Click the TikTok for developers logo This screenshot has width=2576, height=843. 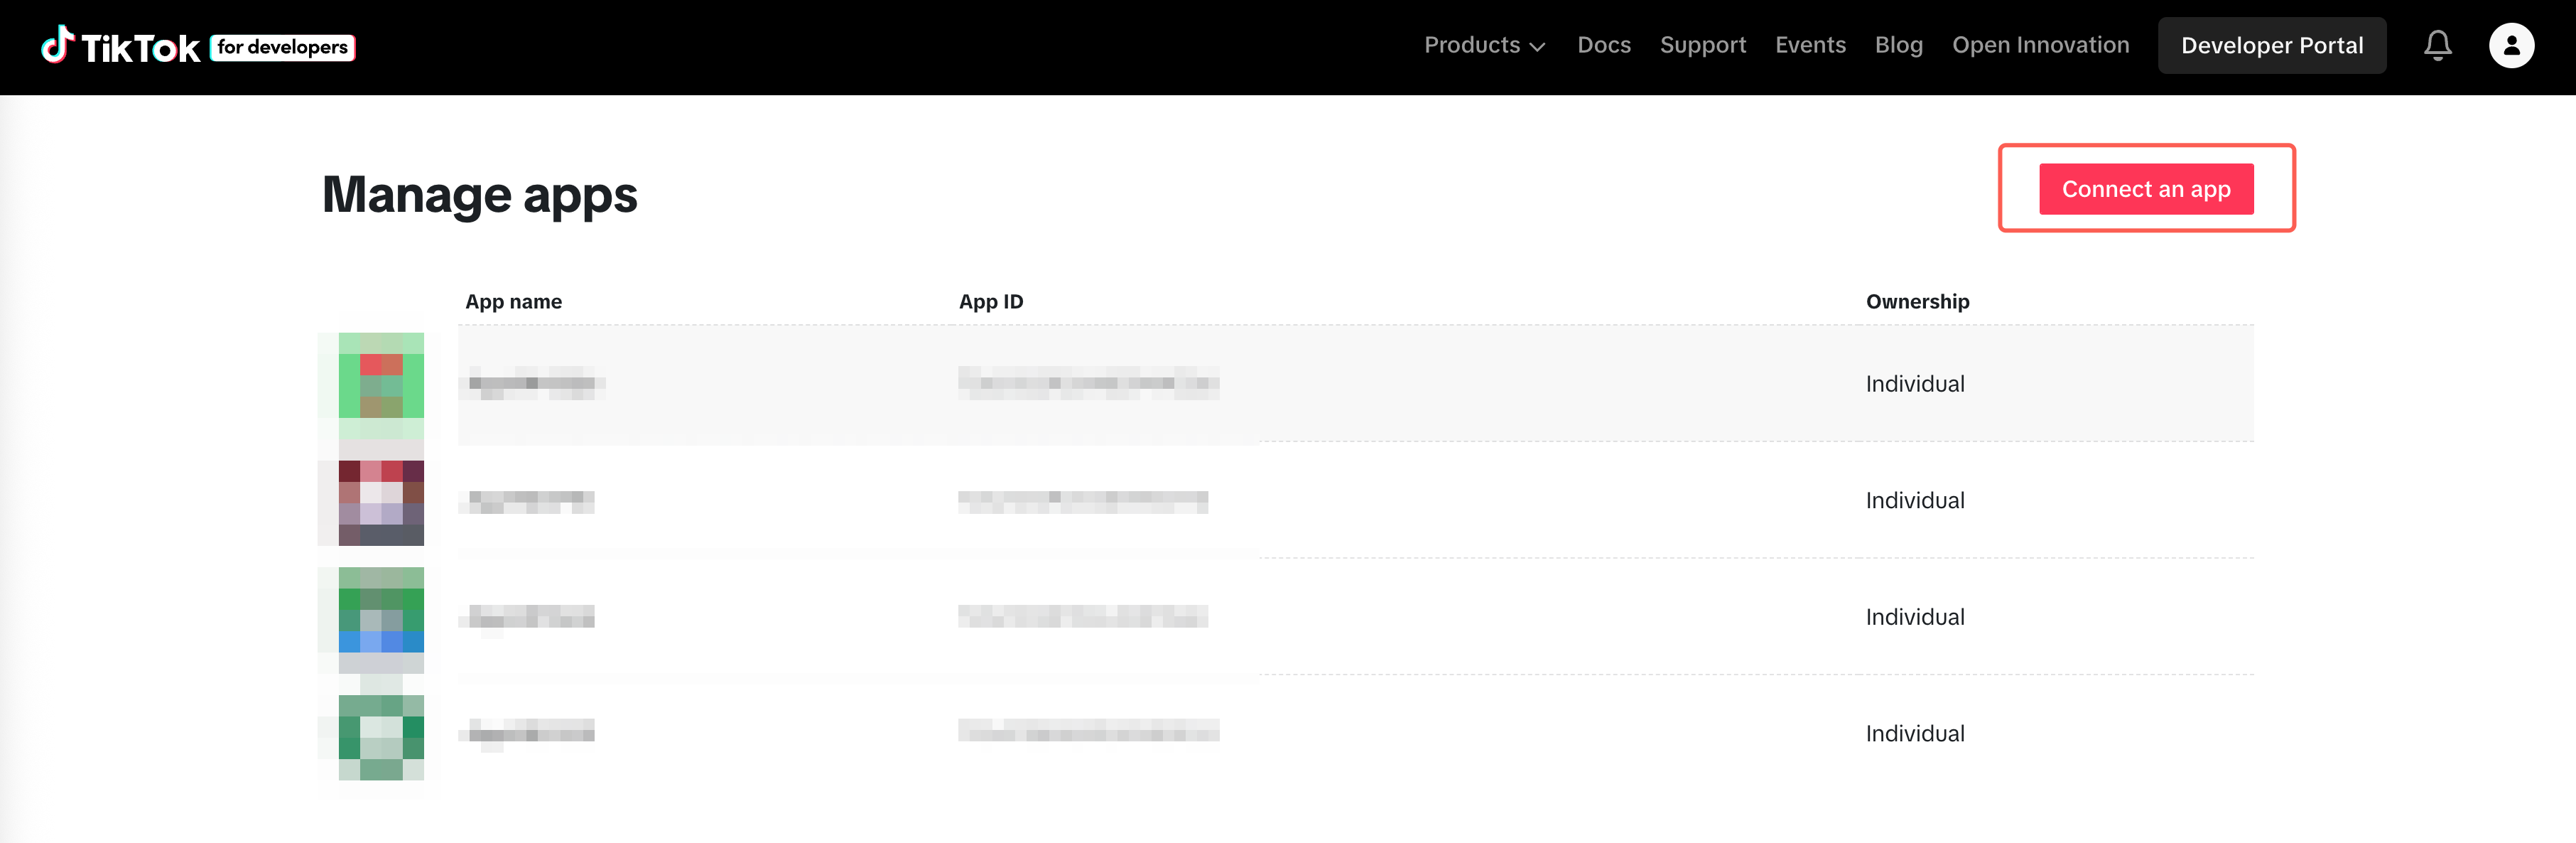pyautogui.click(x=197, y=46)
